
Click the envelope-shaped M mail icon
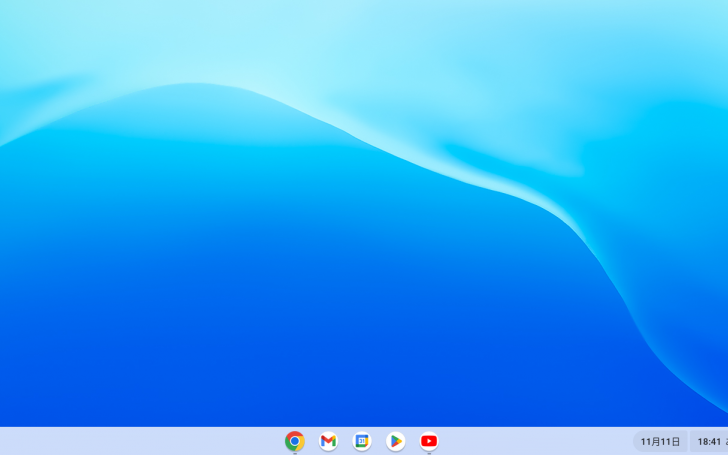(328, 441)
